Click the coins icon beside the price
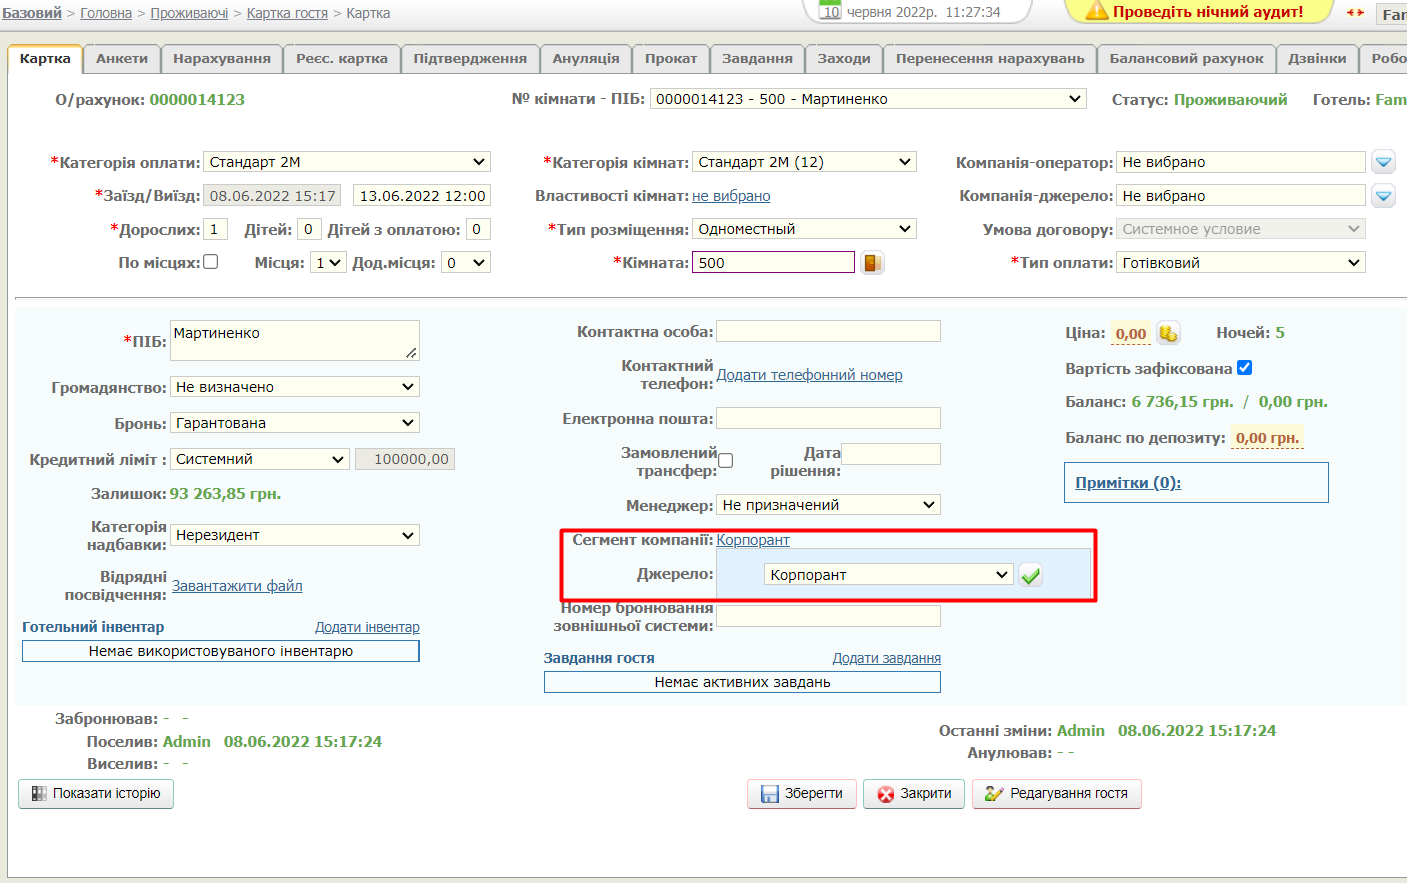 click(1168, 333)
